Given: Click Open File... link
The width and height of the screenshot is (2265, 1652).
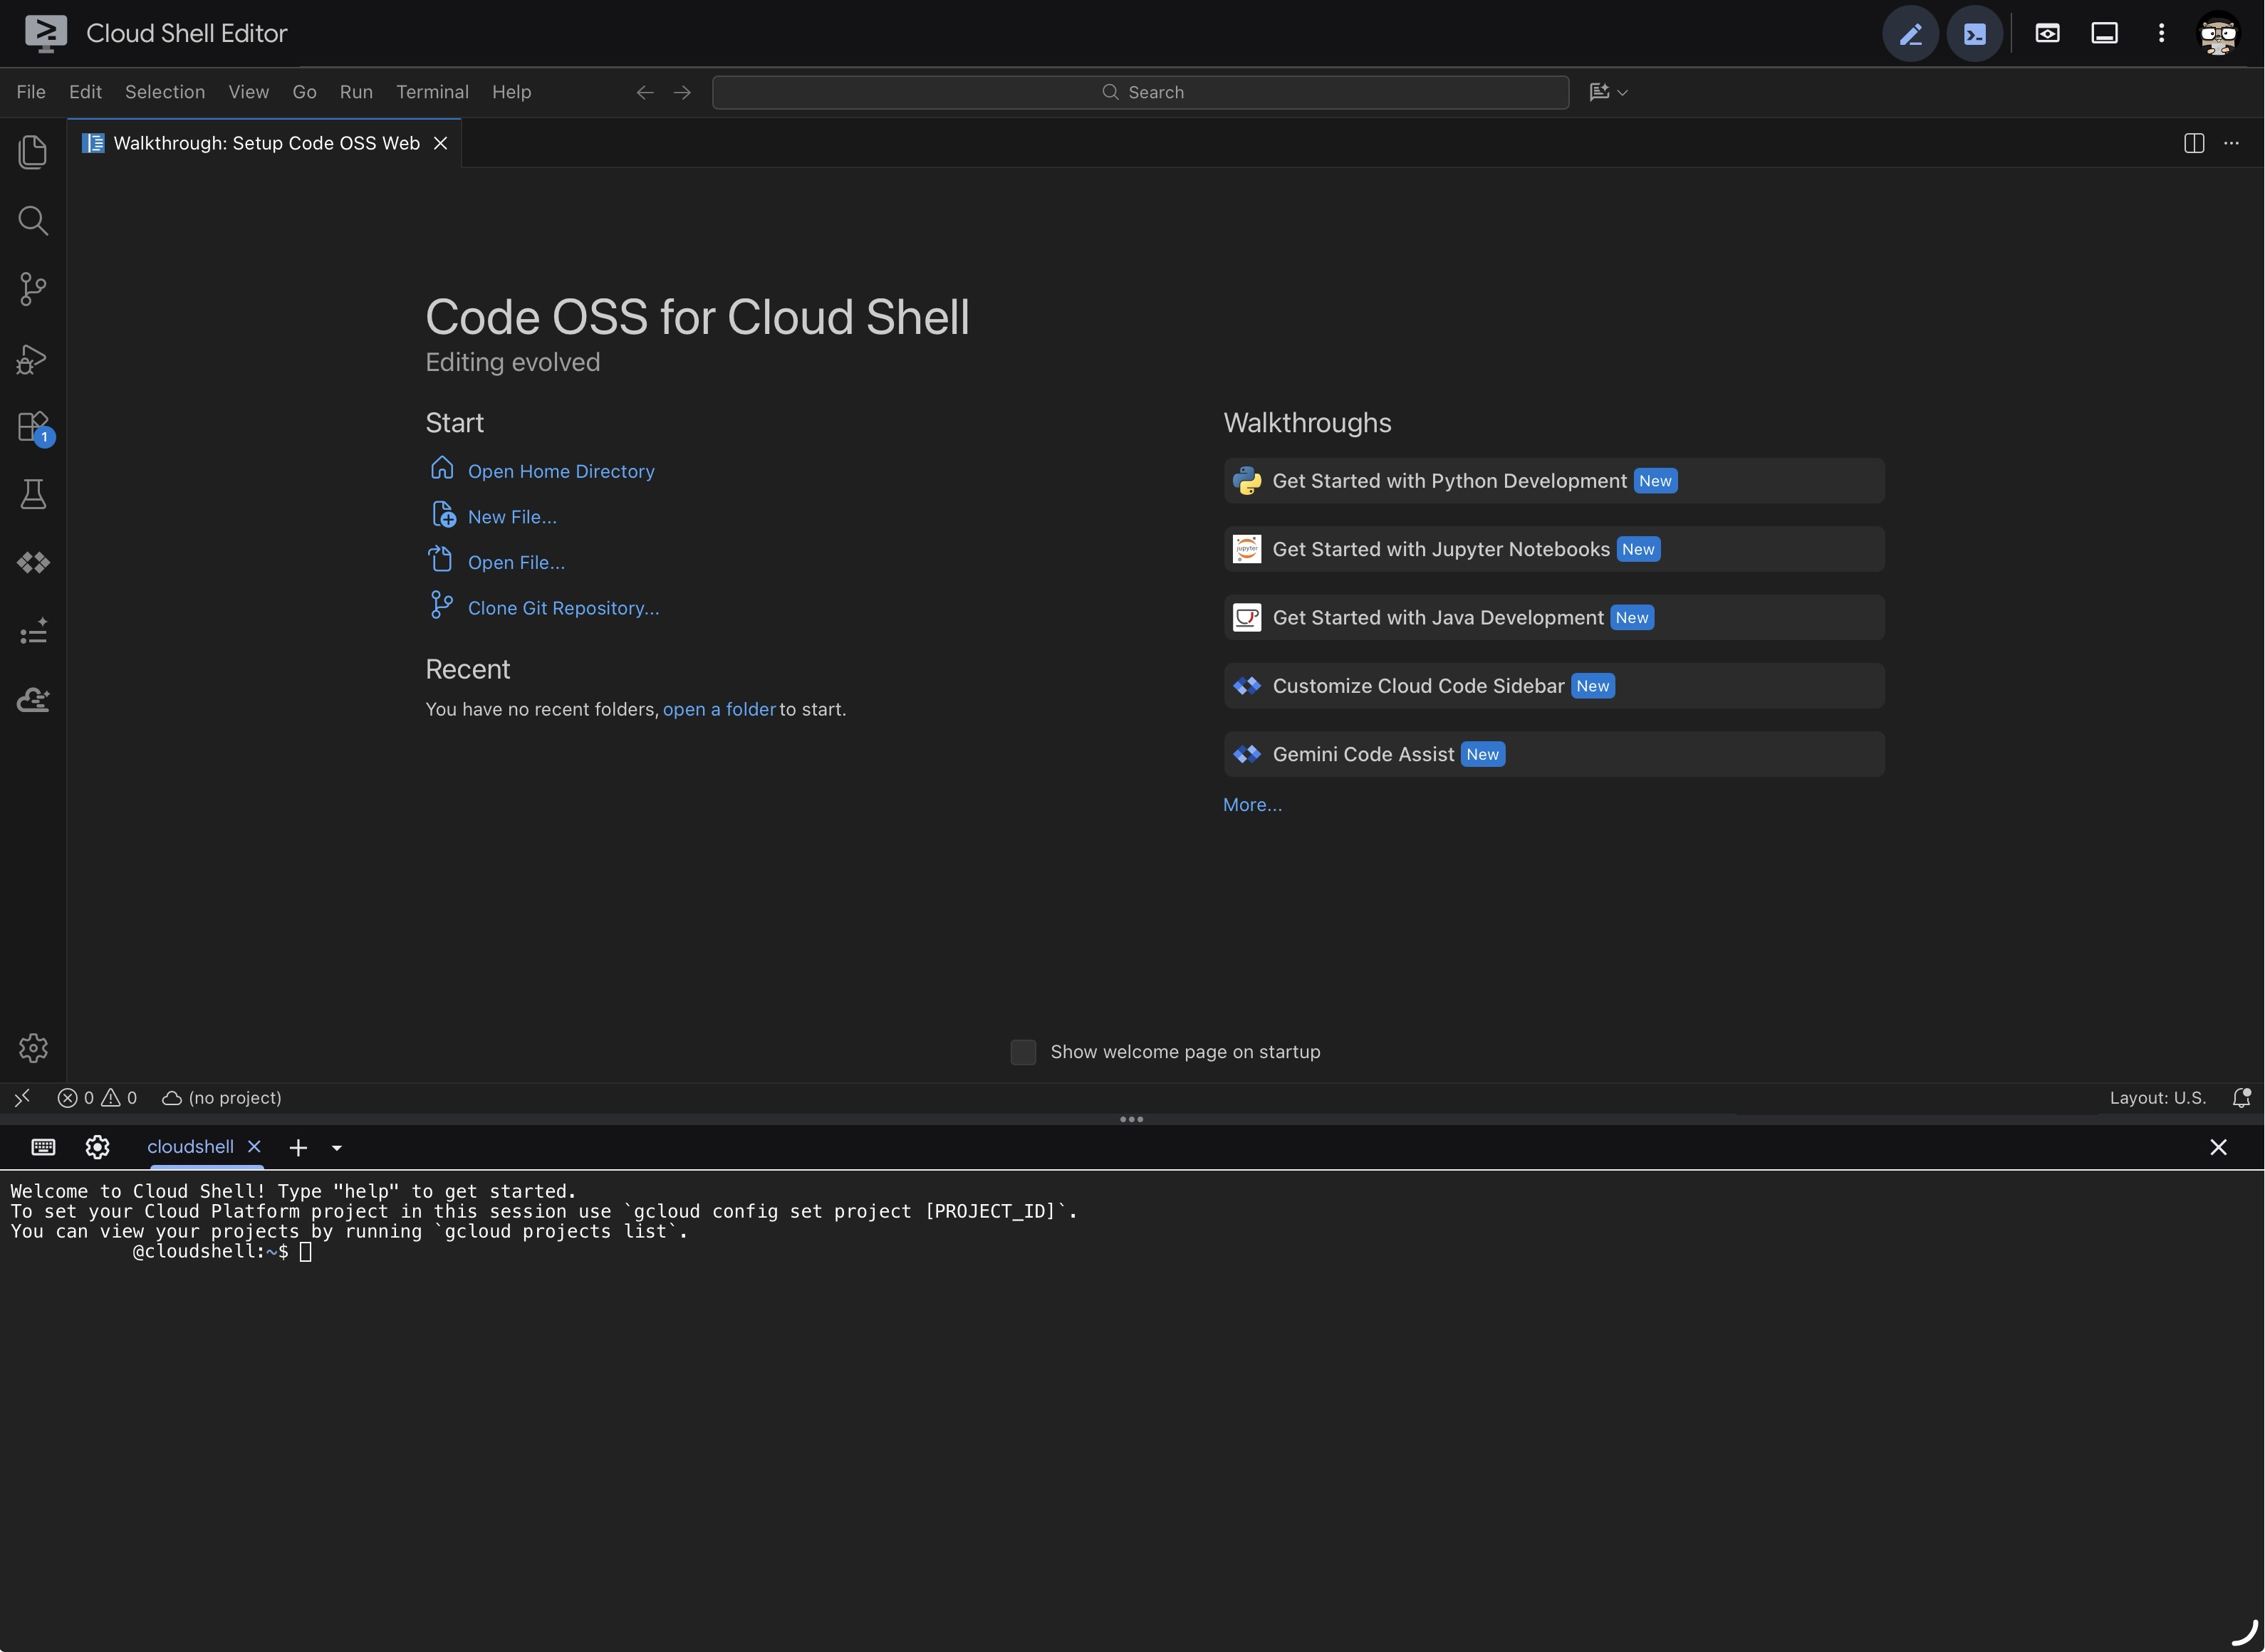Looking at the screenshot, I should pyautogui.click(x=516, y=563).
